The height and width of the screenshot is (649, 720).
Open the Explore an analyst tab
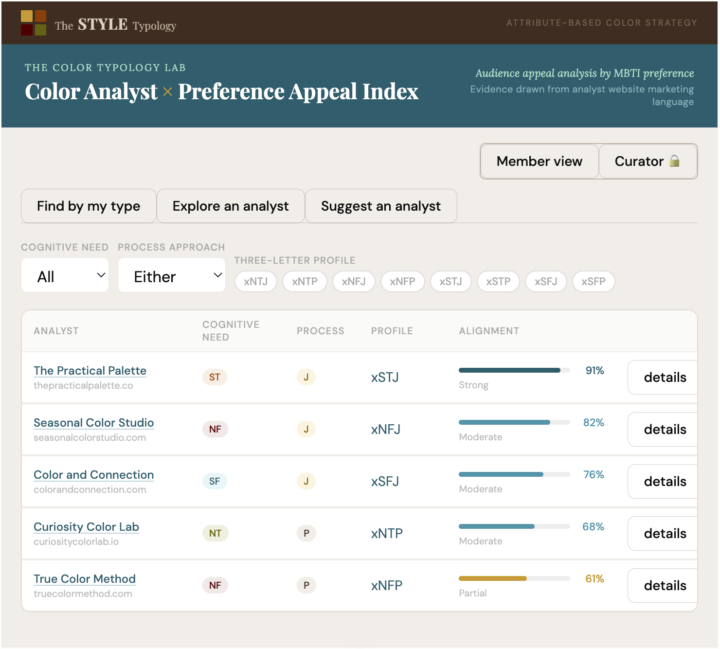pyautogui.click(x=231, y=206)
